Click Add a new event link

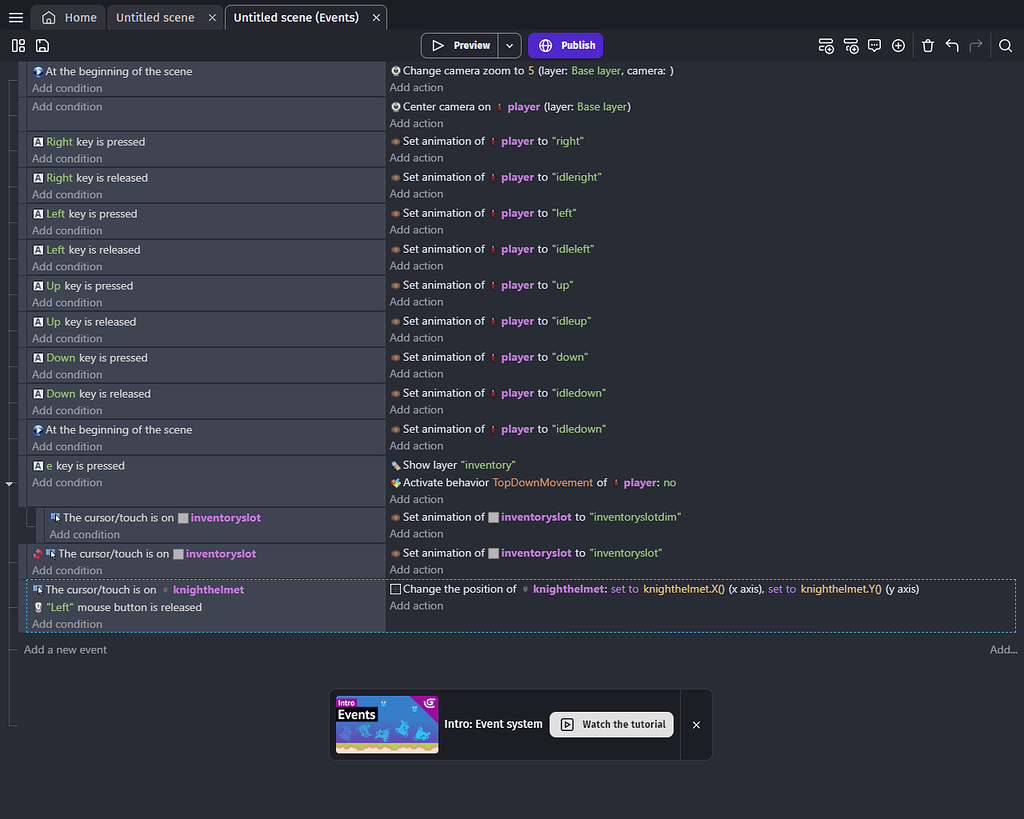tap(64, 649)
